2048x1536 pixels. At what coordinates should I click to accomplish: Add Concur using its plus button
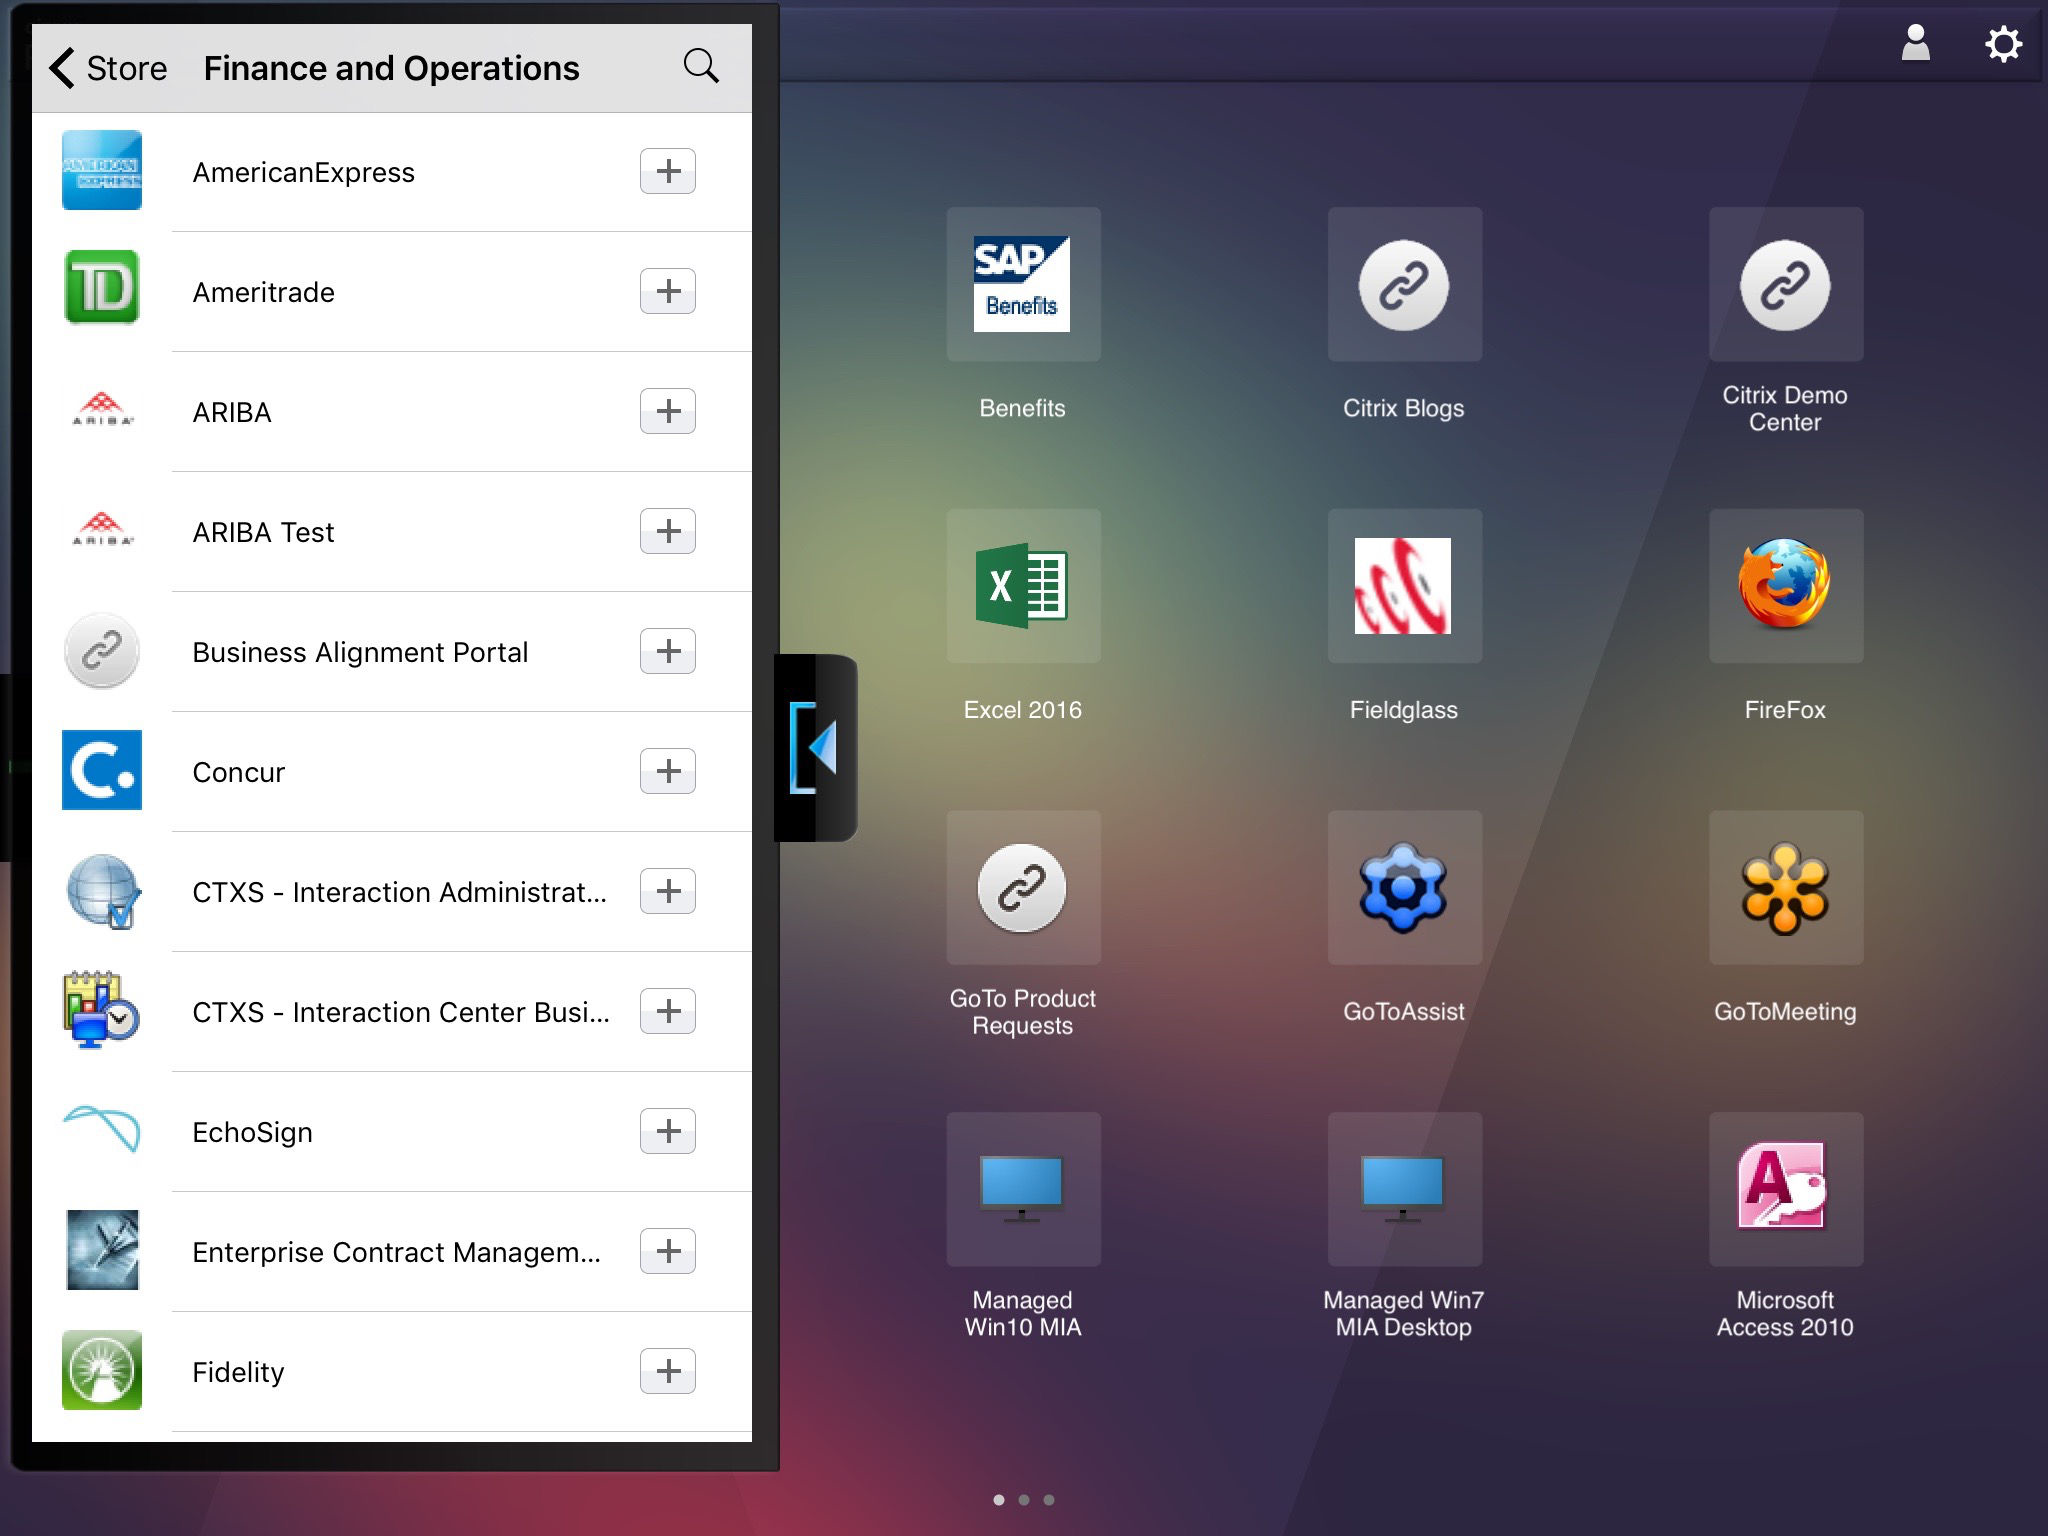(x=668, y=771)
